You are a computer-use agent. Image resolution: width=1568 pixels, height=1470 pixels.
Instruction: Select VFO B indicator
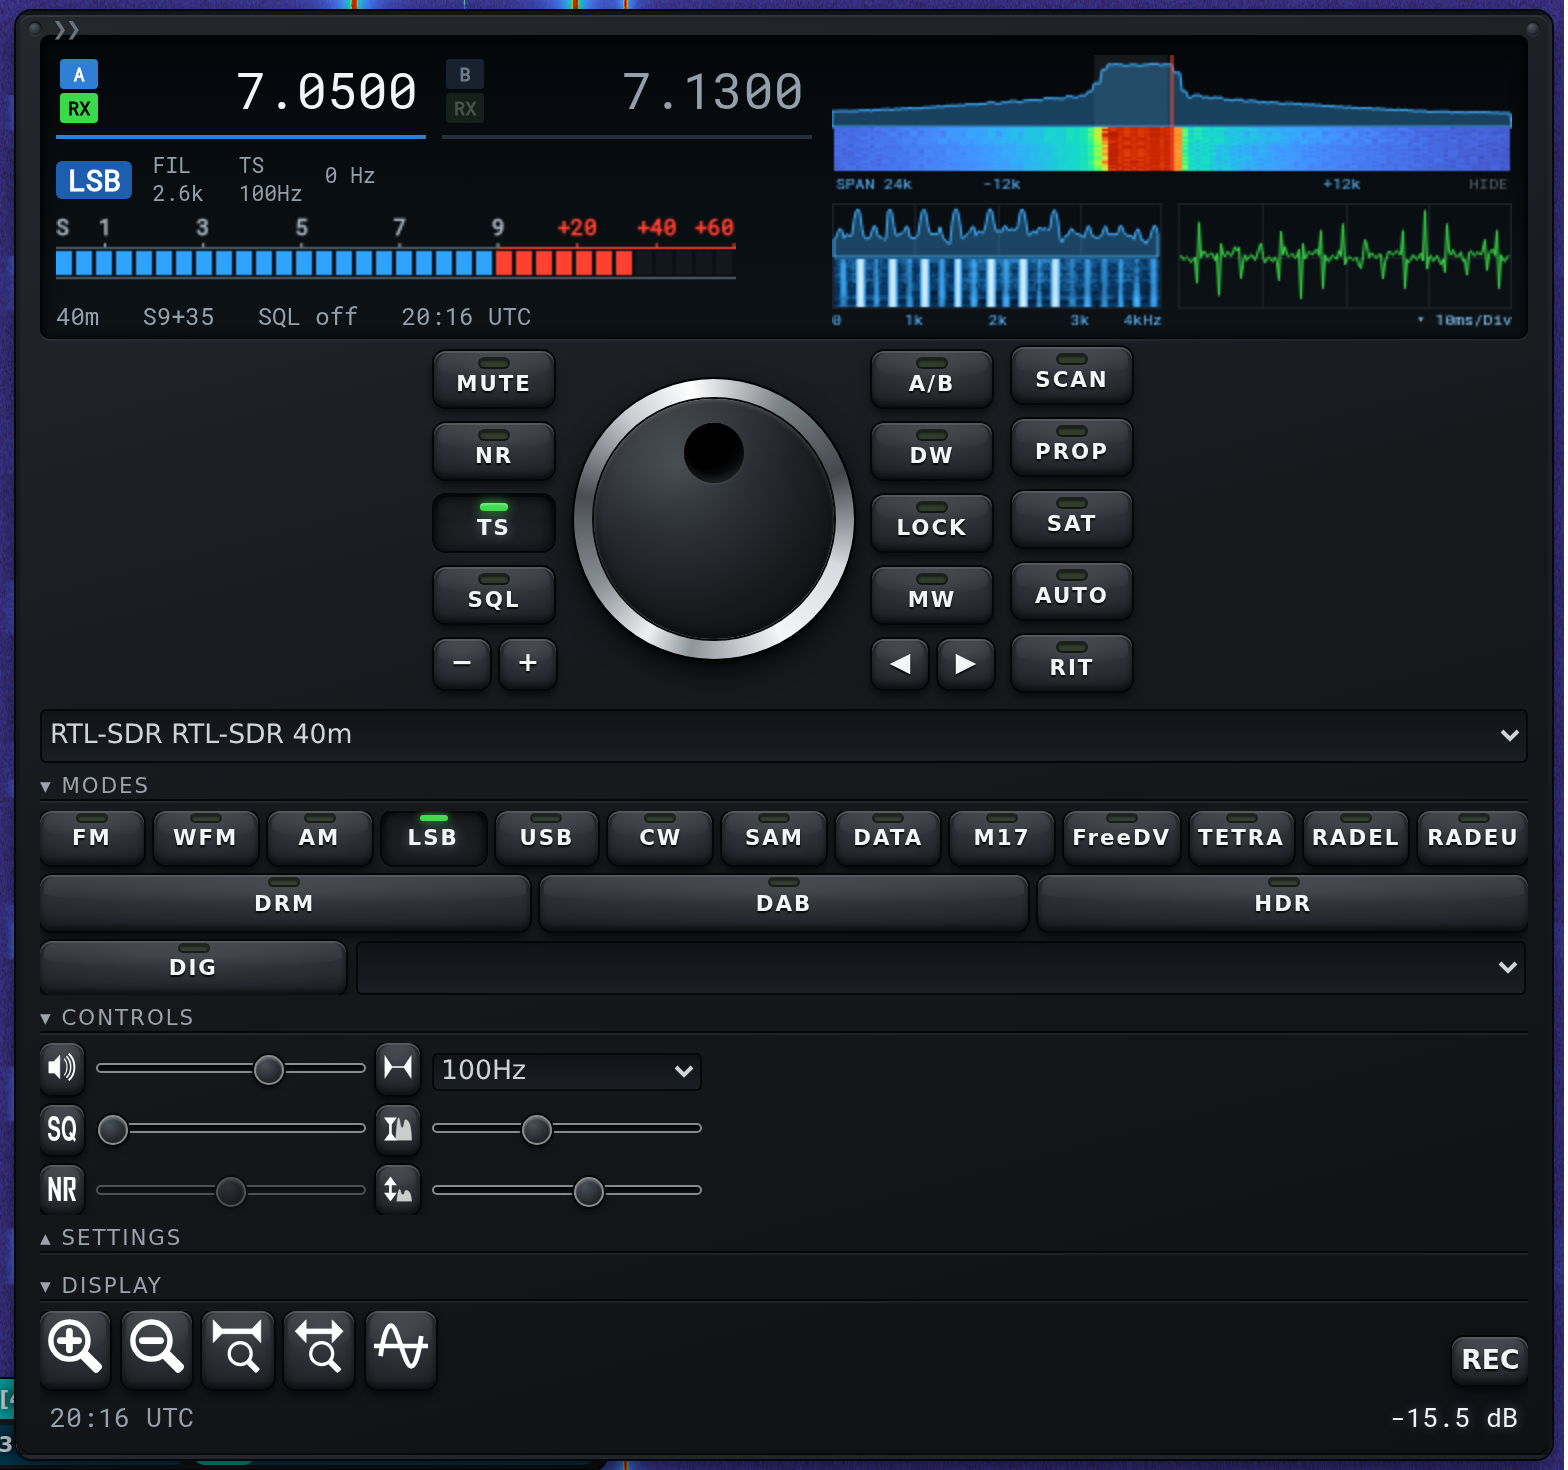coord(465,74)
